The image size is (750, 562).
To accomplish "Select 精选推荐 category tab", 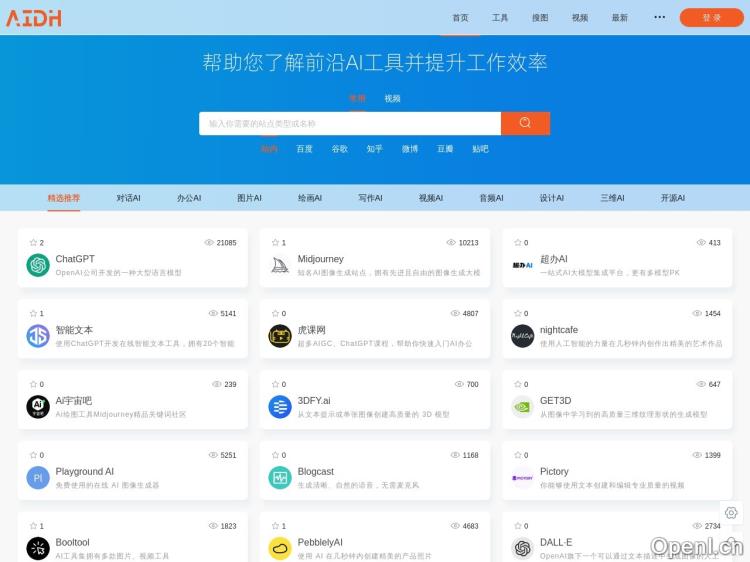I will (64, 198).
